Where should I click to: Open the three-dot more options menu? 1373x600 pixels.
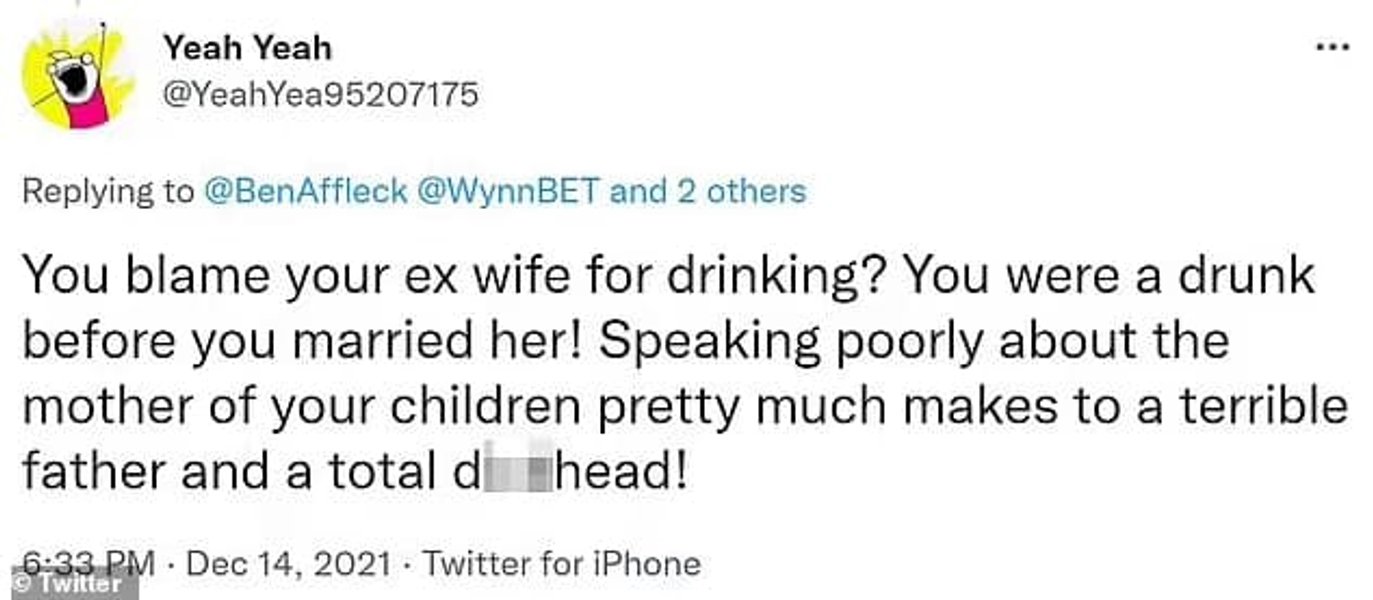[x=1331, y=48]
